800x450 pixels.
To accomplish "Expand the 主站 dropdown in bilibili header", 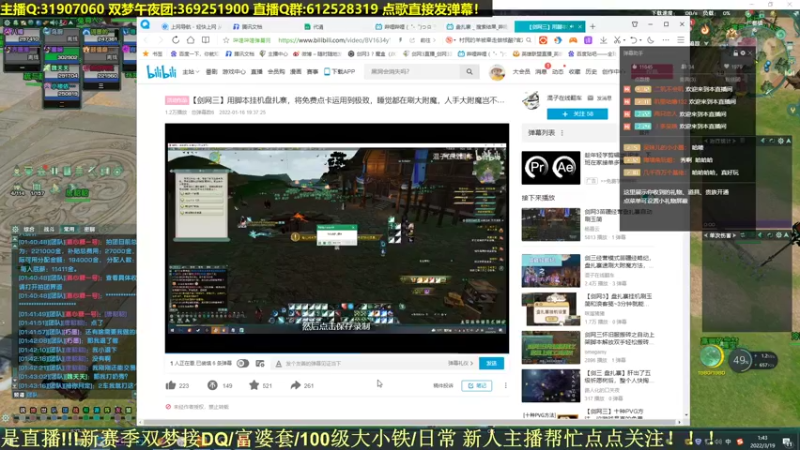I will click(190, 72).
